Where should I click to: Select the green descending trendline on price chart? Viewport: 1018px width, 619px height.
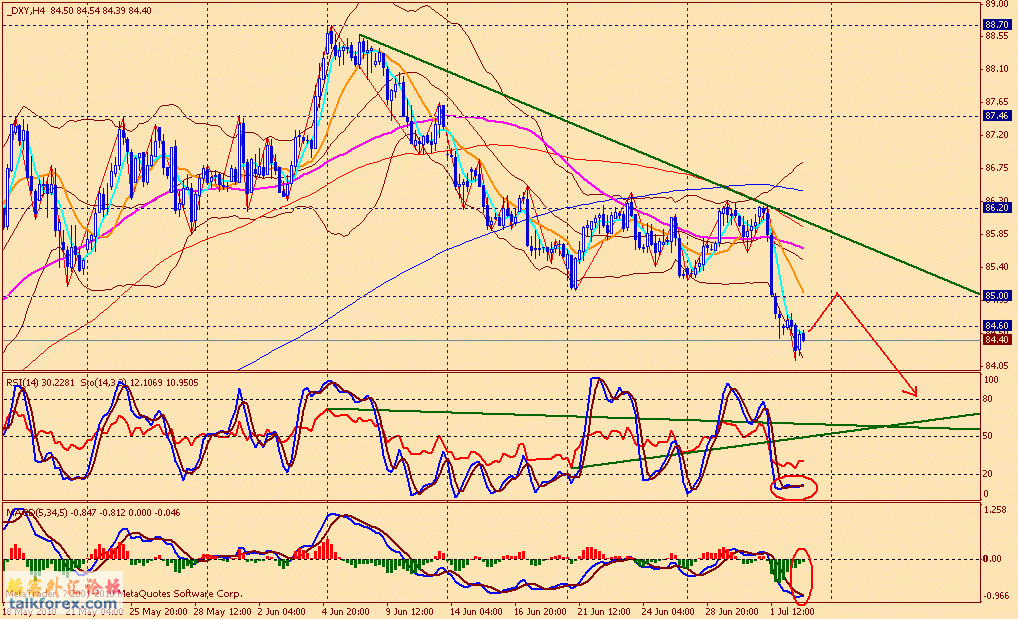pyautogui.click(x=669, y=164)
